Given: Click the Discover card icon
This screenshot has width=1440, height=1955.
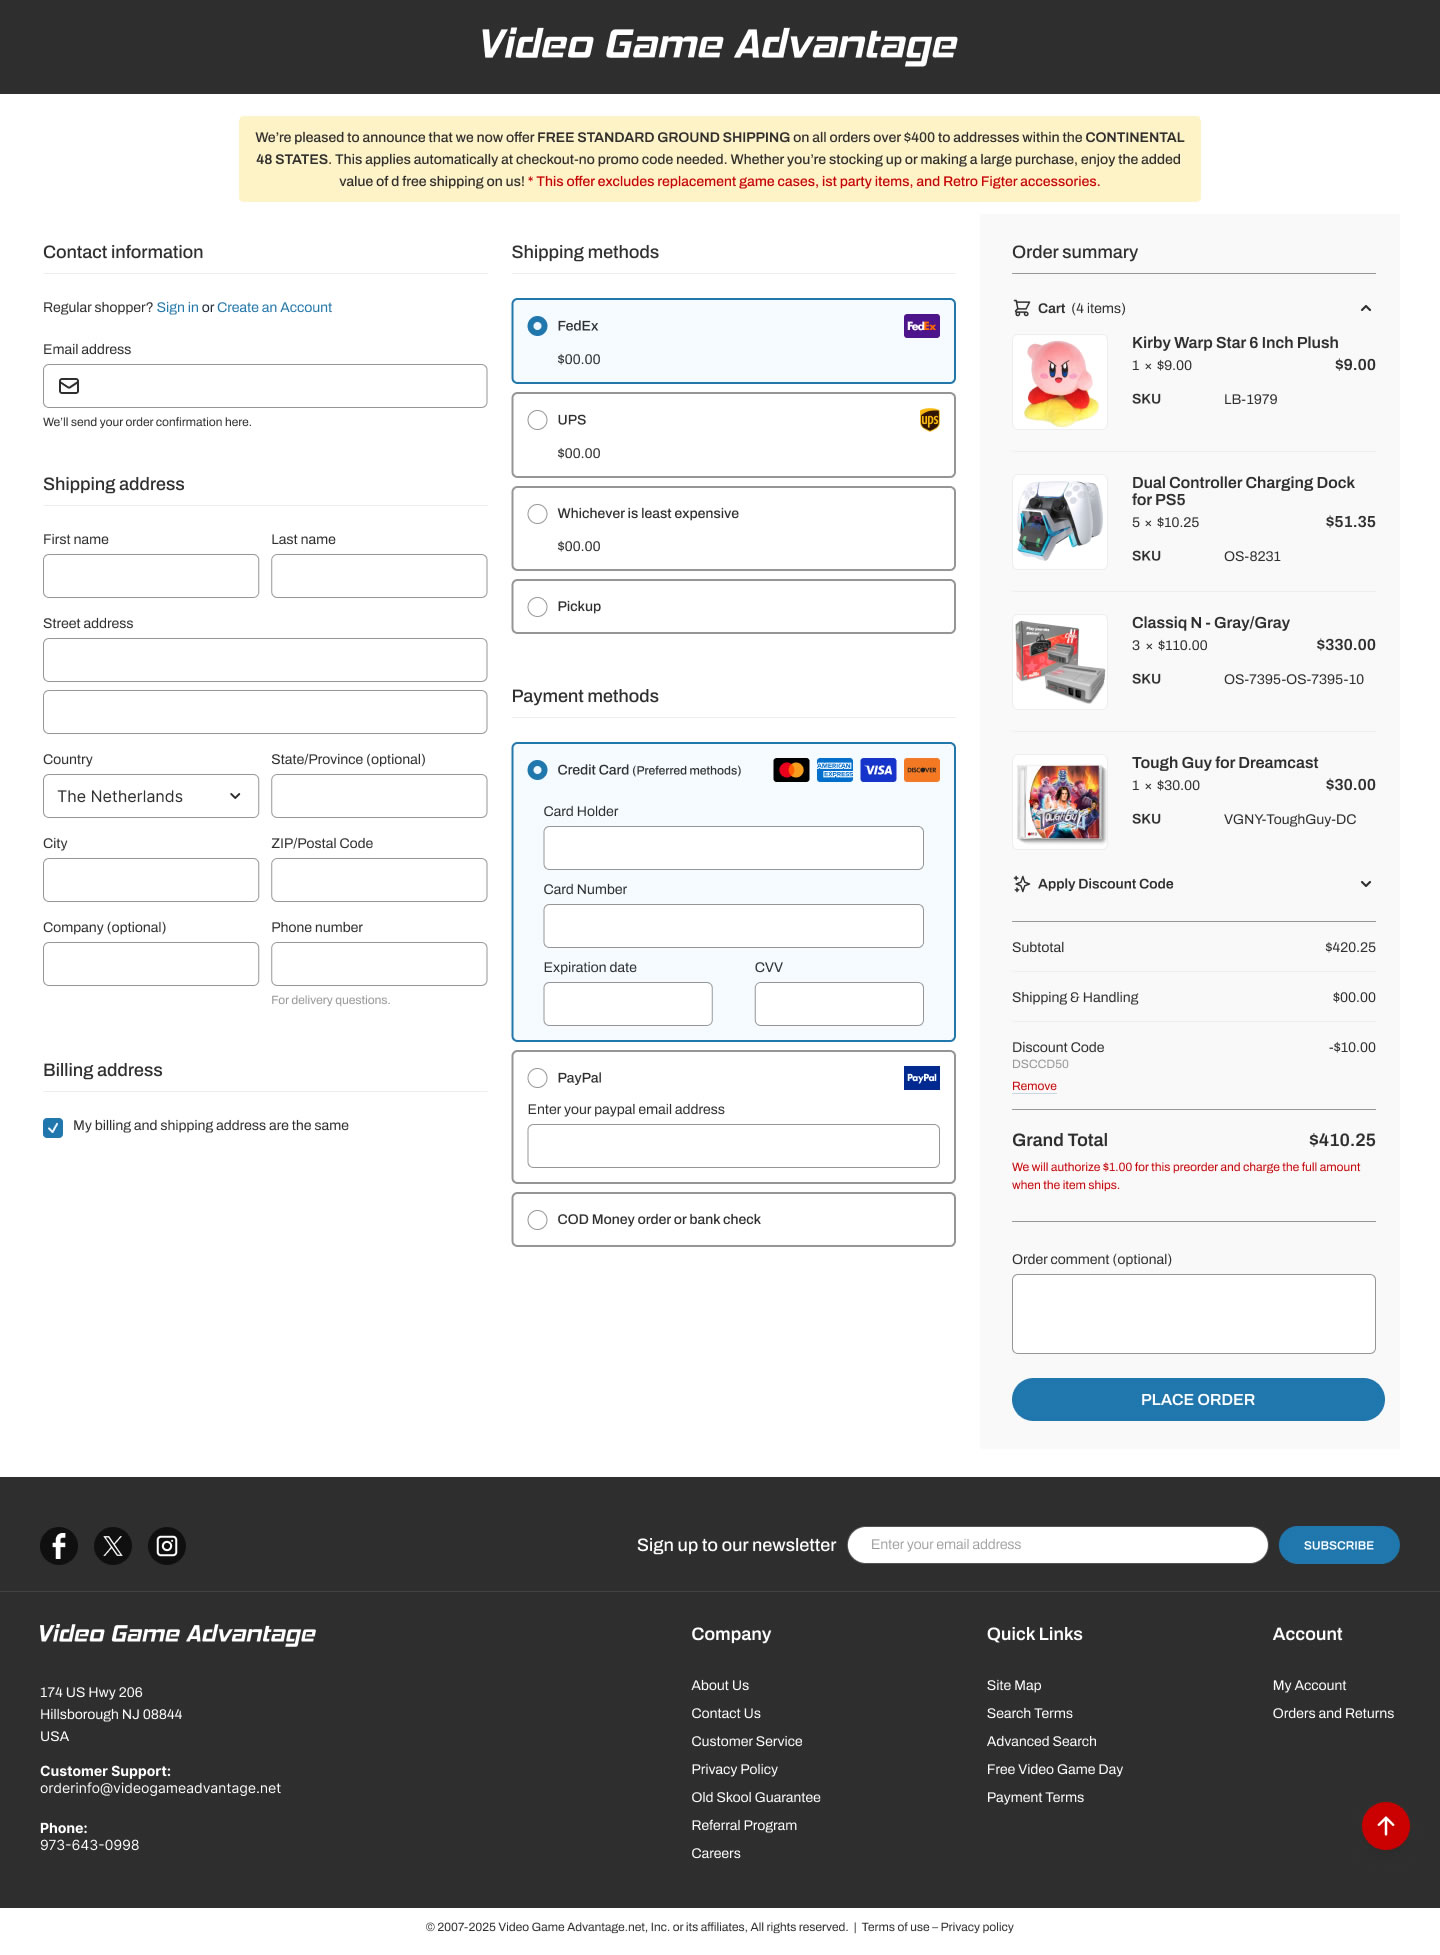Looking at the screenshot, I should pos(921,770).
